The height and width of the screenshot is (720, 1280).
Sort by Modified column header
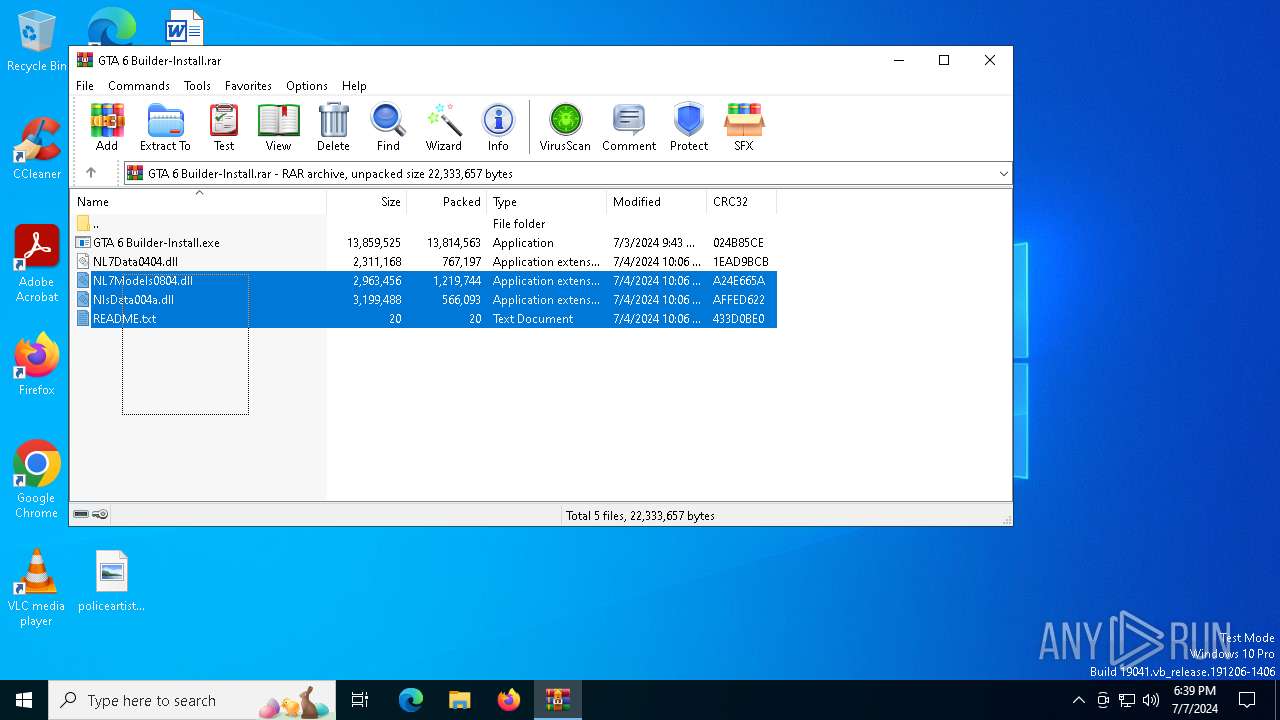click(x=657, y=201)
